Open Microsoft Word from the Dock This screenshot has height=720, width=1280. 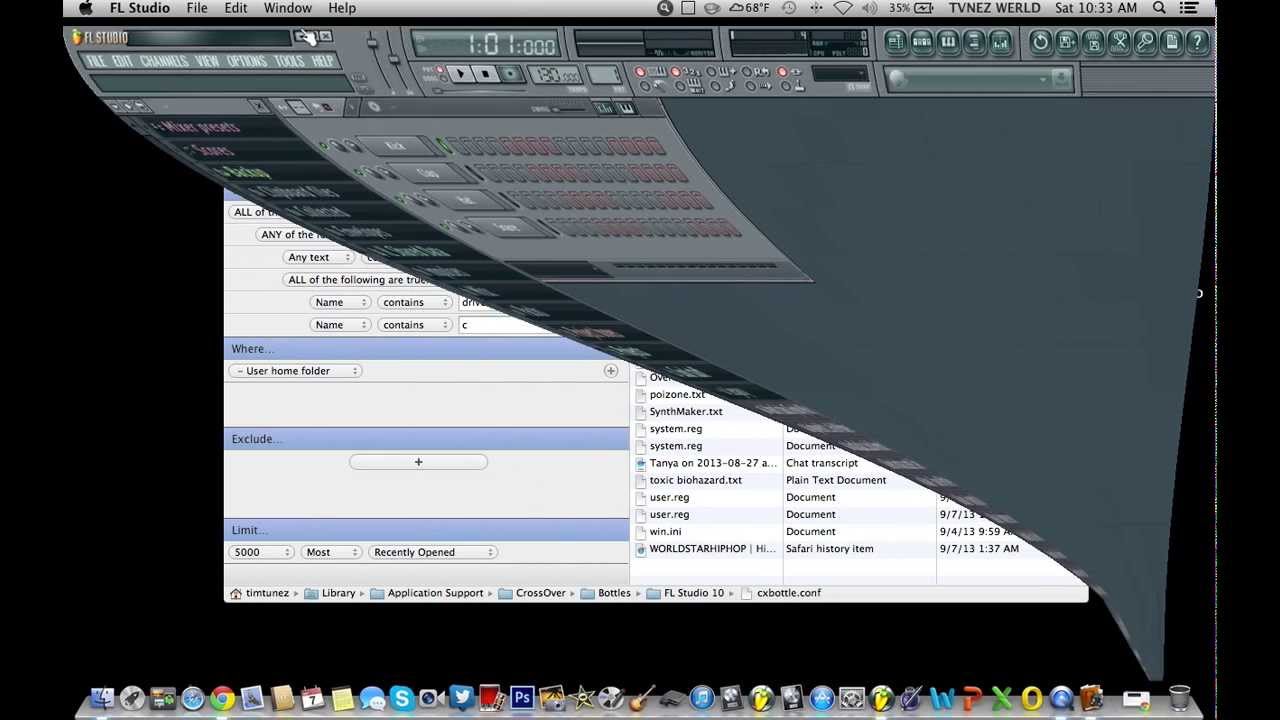[x=941, y=698]
